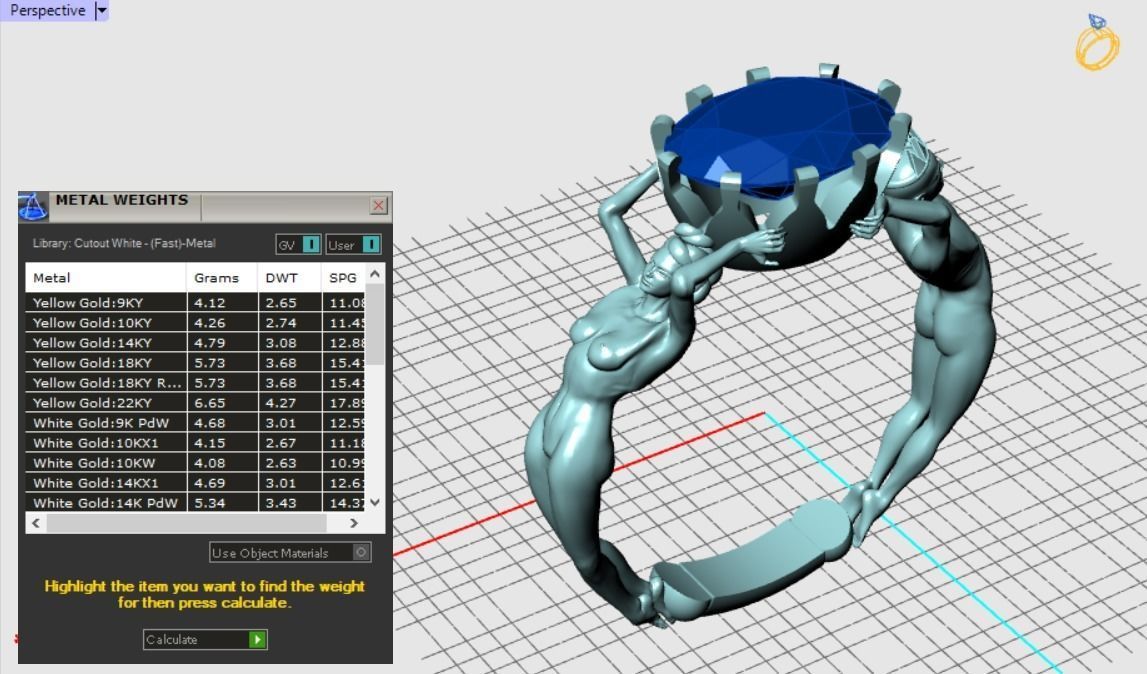Click the 4.27 DWT value
Image resolution: width=1147 pixels, height=674 pixels.
280,403
